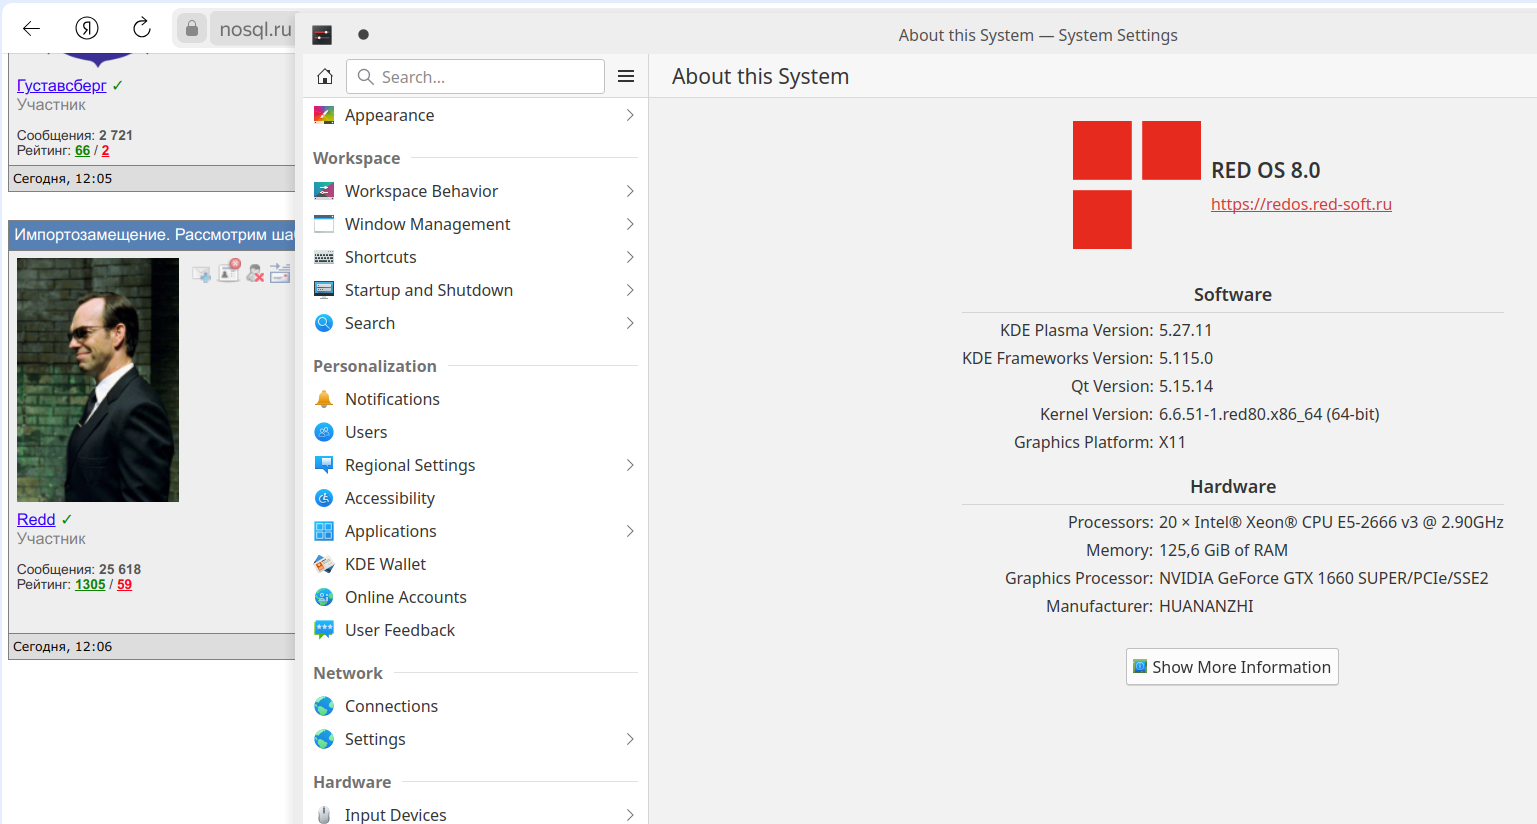Open the hamburger menu next to search
1537x824 pixels.
click(x=626, y=77)
